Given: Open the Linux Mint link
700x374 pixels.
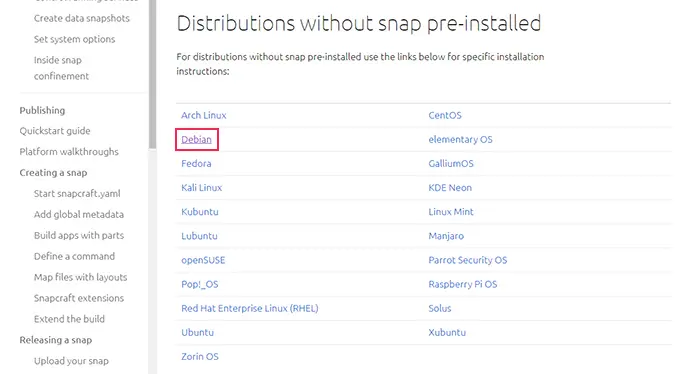Looking at the screenshot, I should (450, 212).
